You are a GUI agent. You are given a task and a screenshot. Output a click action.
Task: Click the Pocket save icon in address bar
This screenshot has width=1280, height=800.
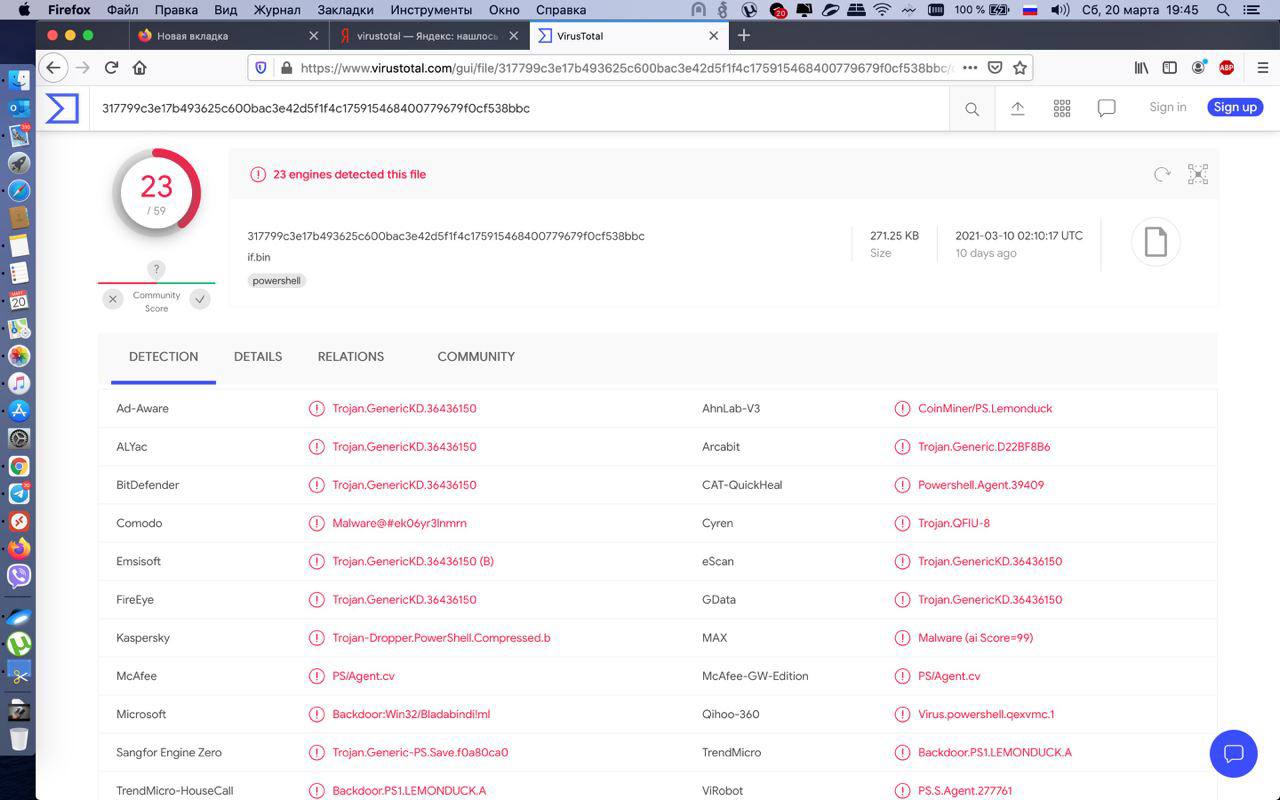(x=995, y=68)
